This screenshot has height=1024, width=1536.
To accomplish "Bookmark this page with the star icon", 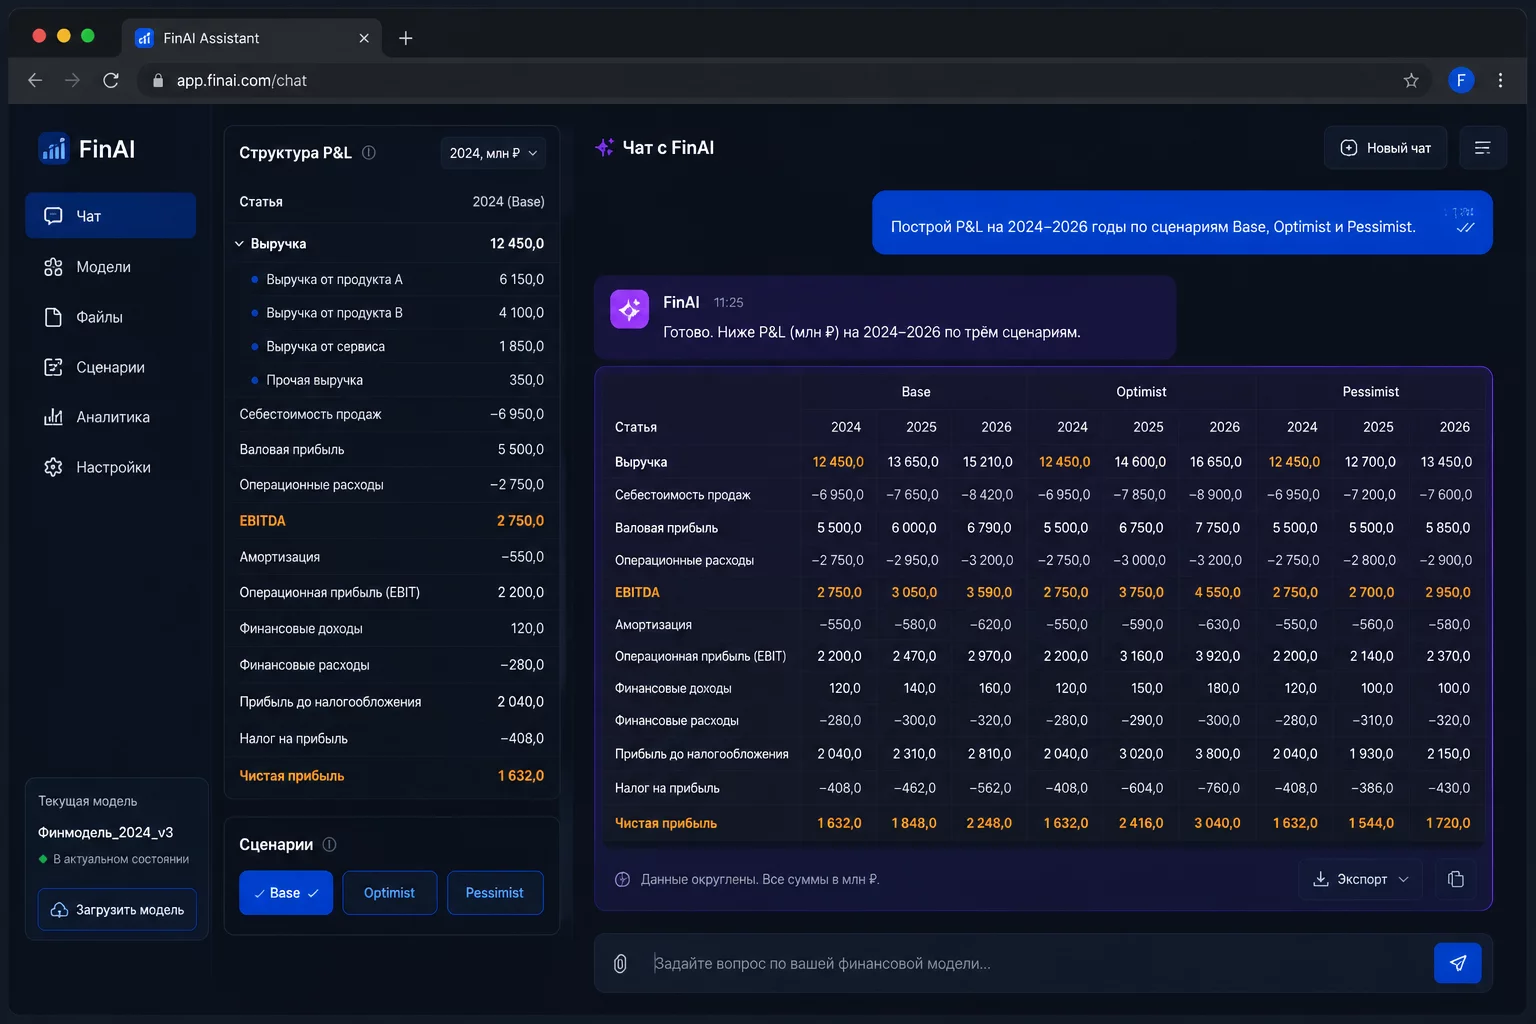I will click(x=1411, y=80).
